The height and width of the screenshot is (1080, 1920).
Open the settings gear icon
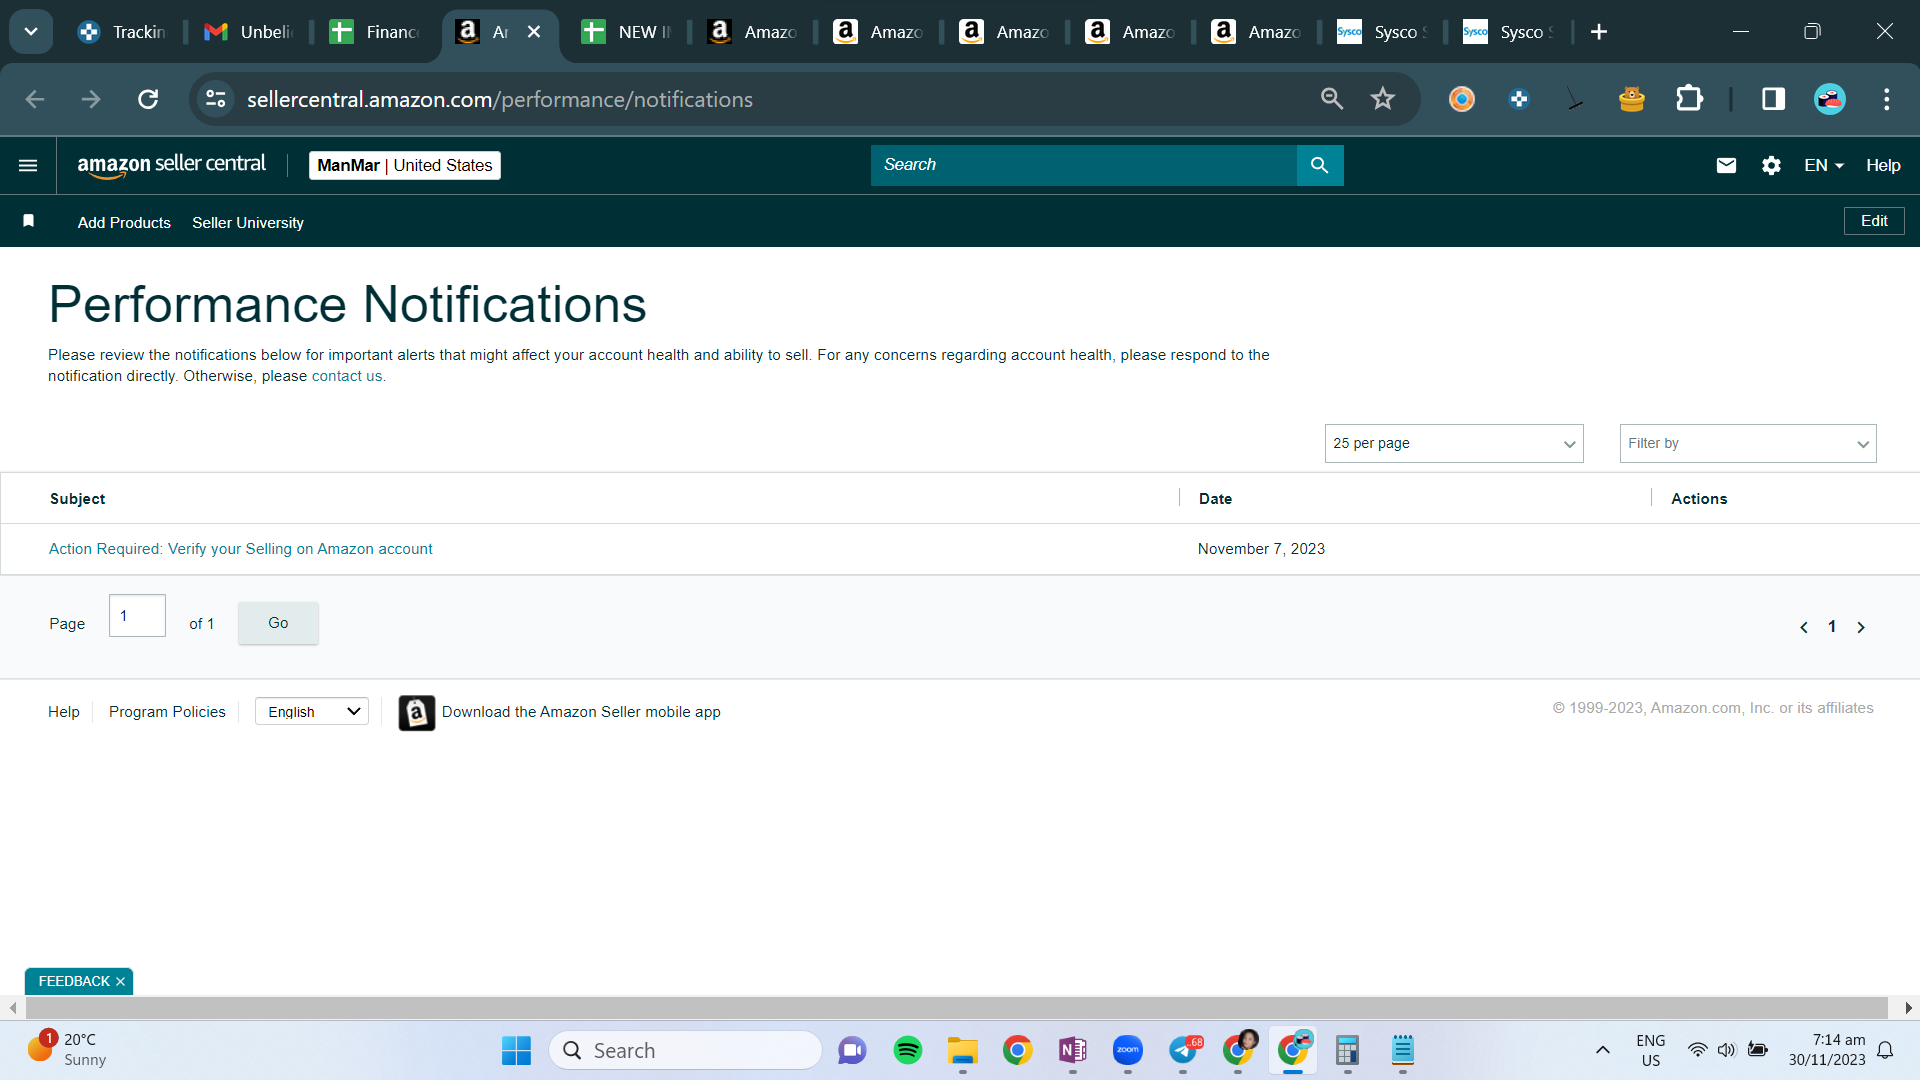coord(1771,165)
